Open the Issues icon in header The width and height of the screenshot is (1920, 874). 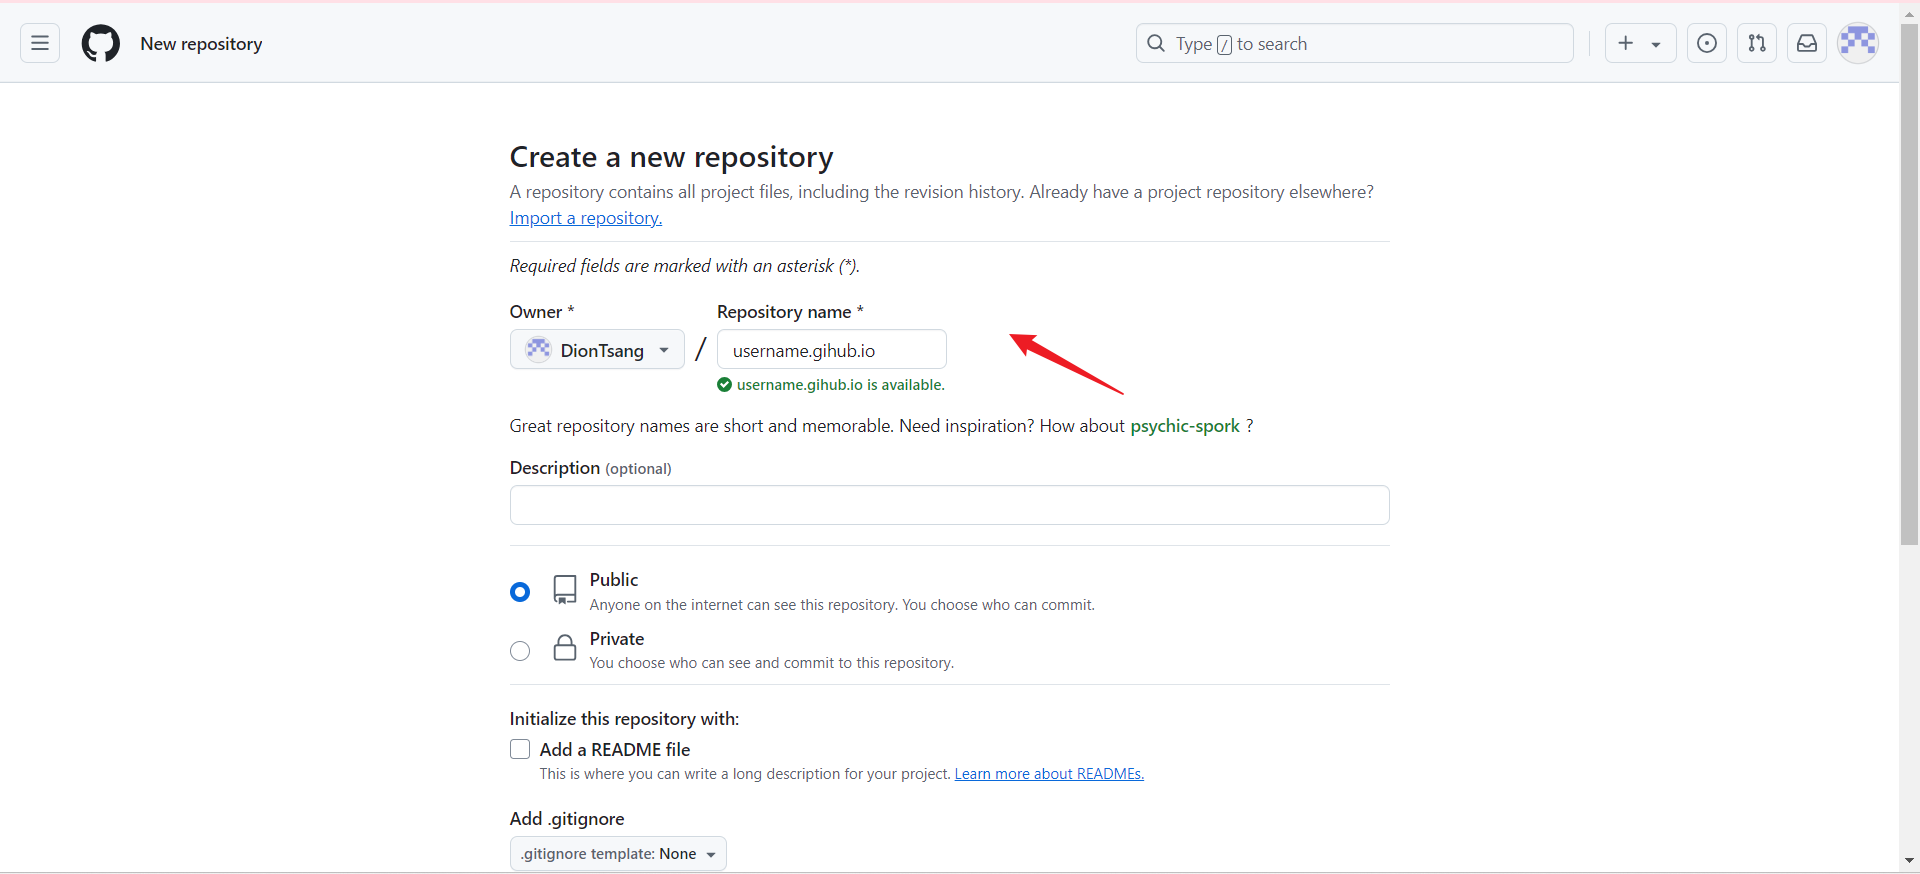click(1707, 43)
